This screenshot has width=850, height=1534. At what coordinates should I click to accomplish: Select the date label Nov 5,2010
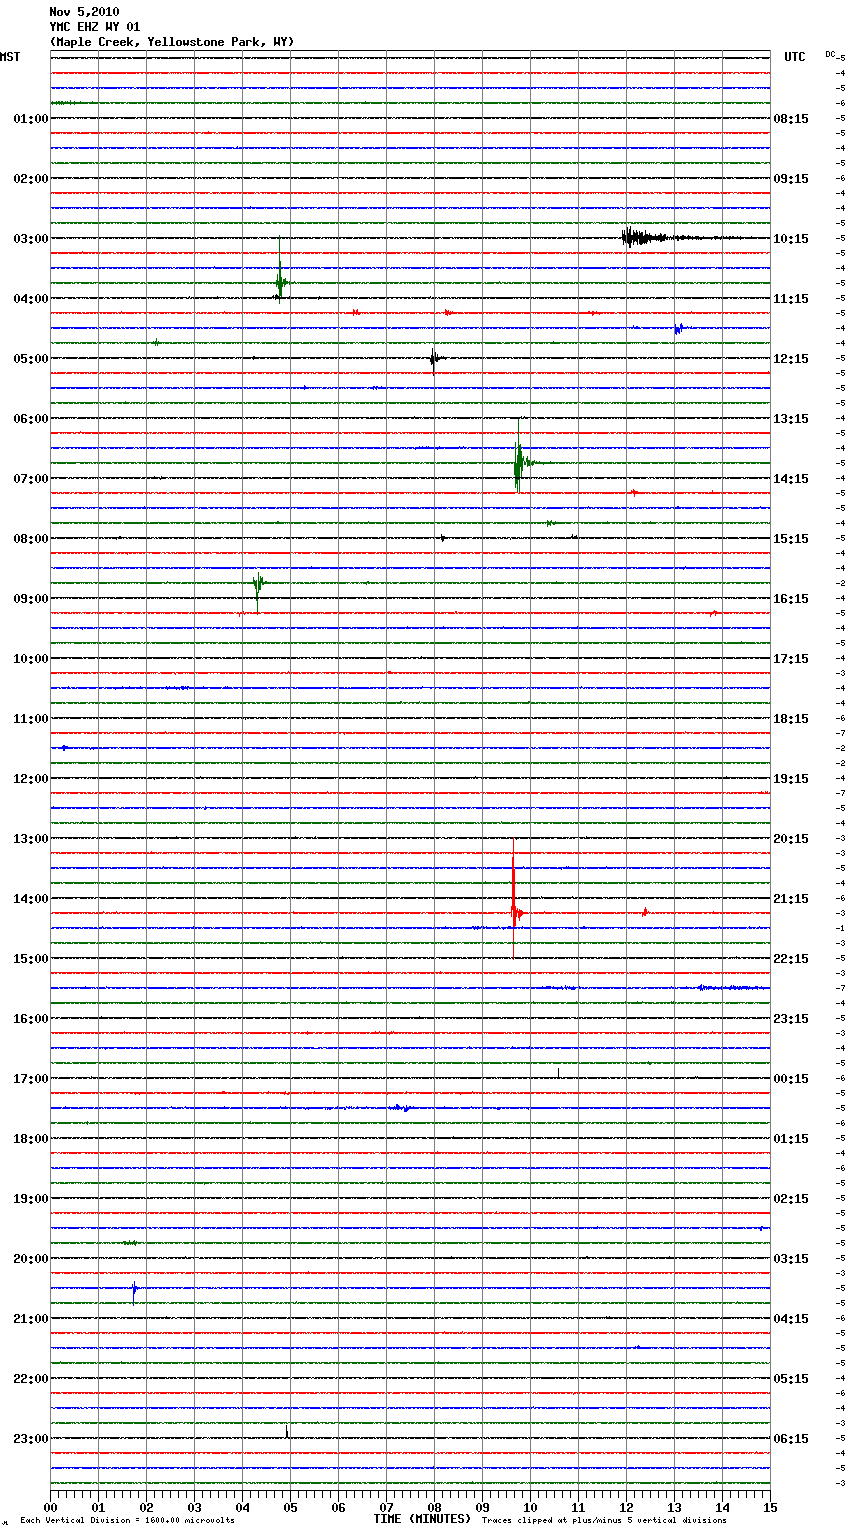[x=84, y=12]
